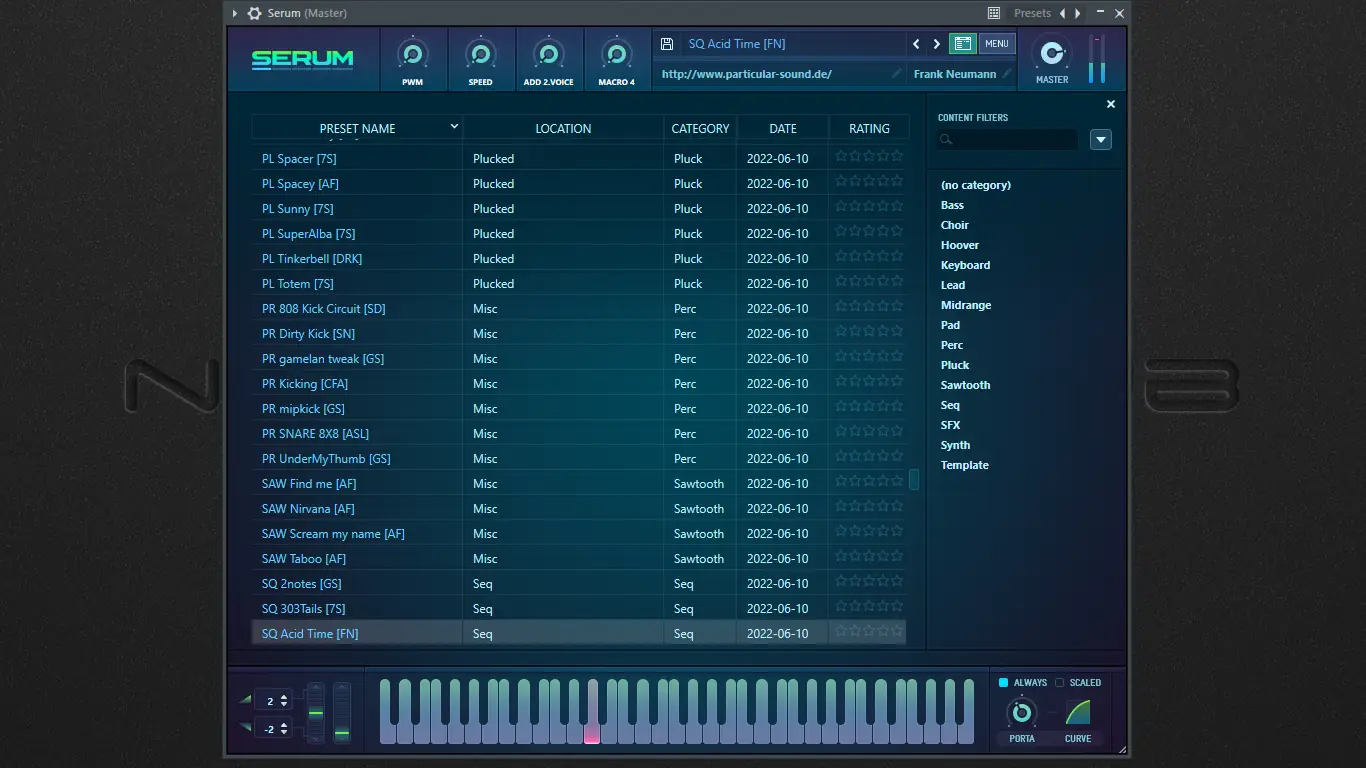1366x768 pixels.
Task: Click the preset list scrollbar handle
Action: point(914,480)
